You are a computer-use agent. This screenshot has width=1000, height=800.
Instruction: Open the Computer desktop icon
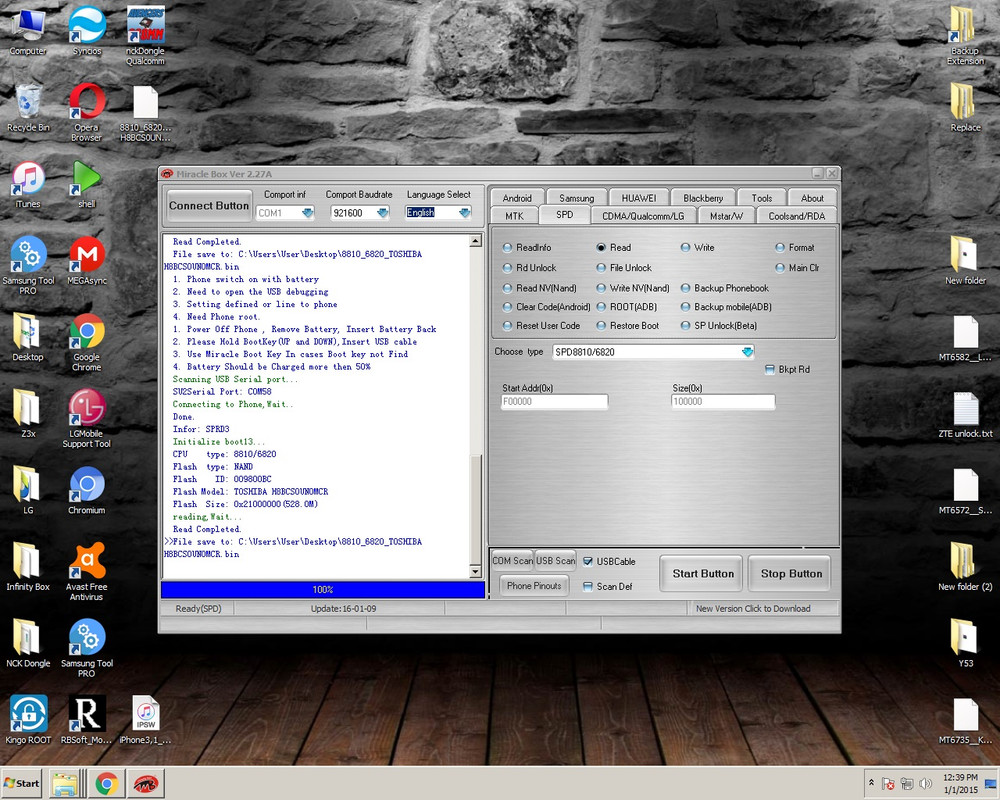point(28,31)
